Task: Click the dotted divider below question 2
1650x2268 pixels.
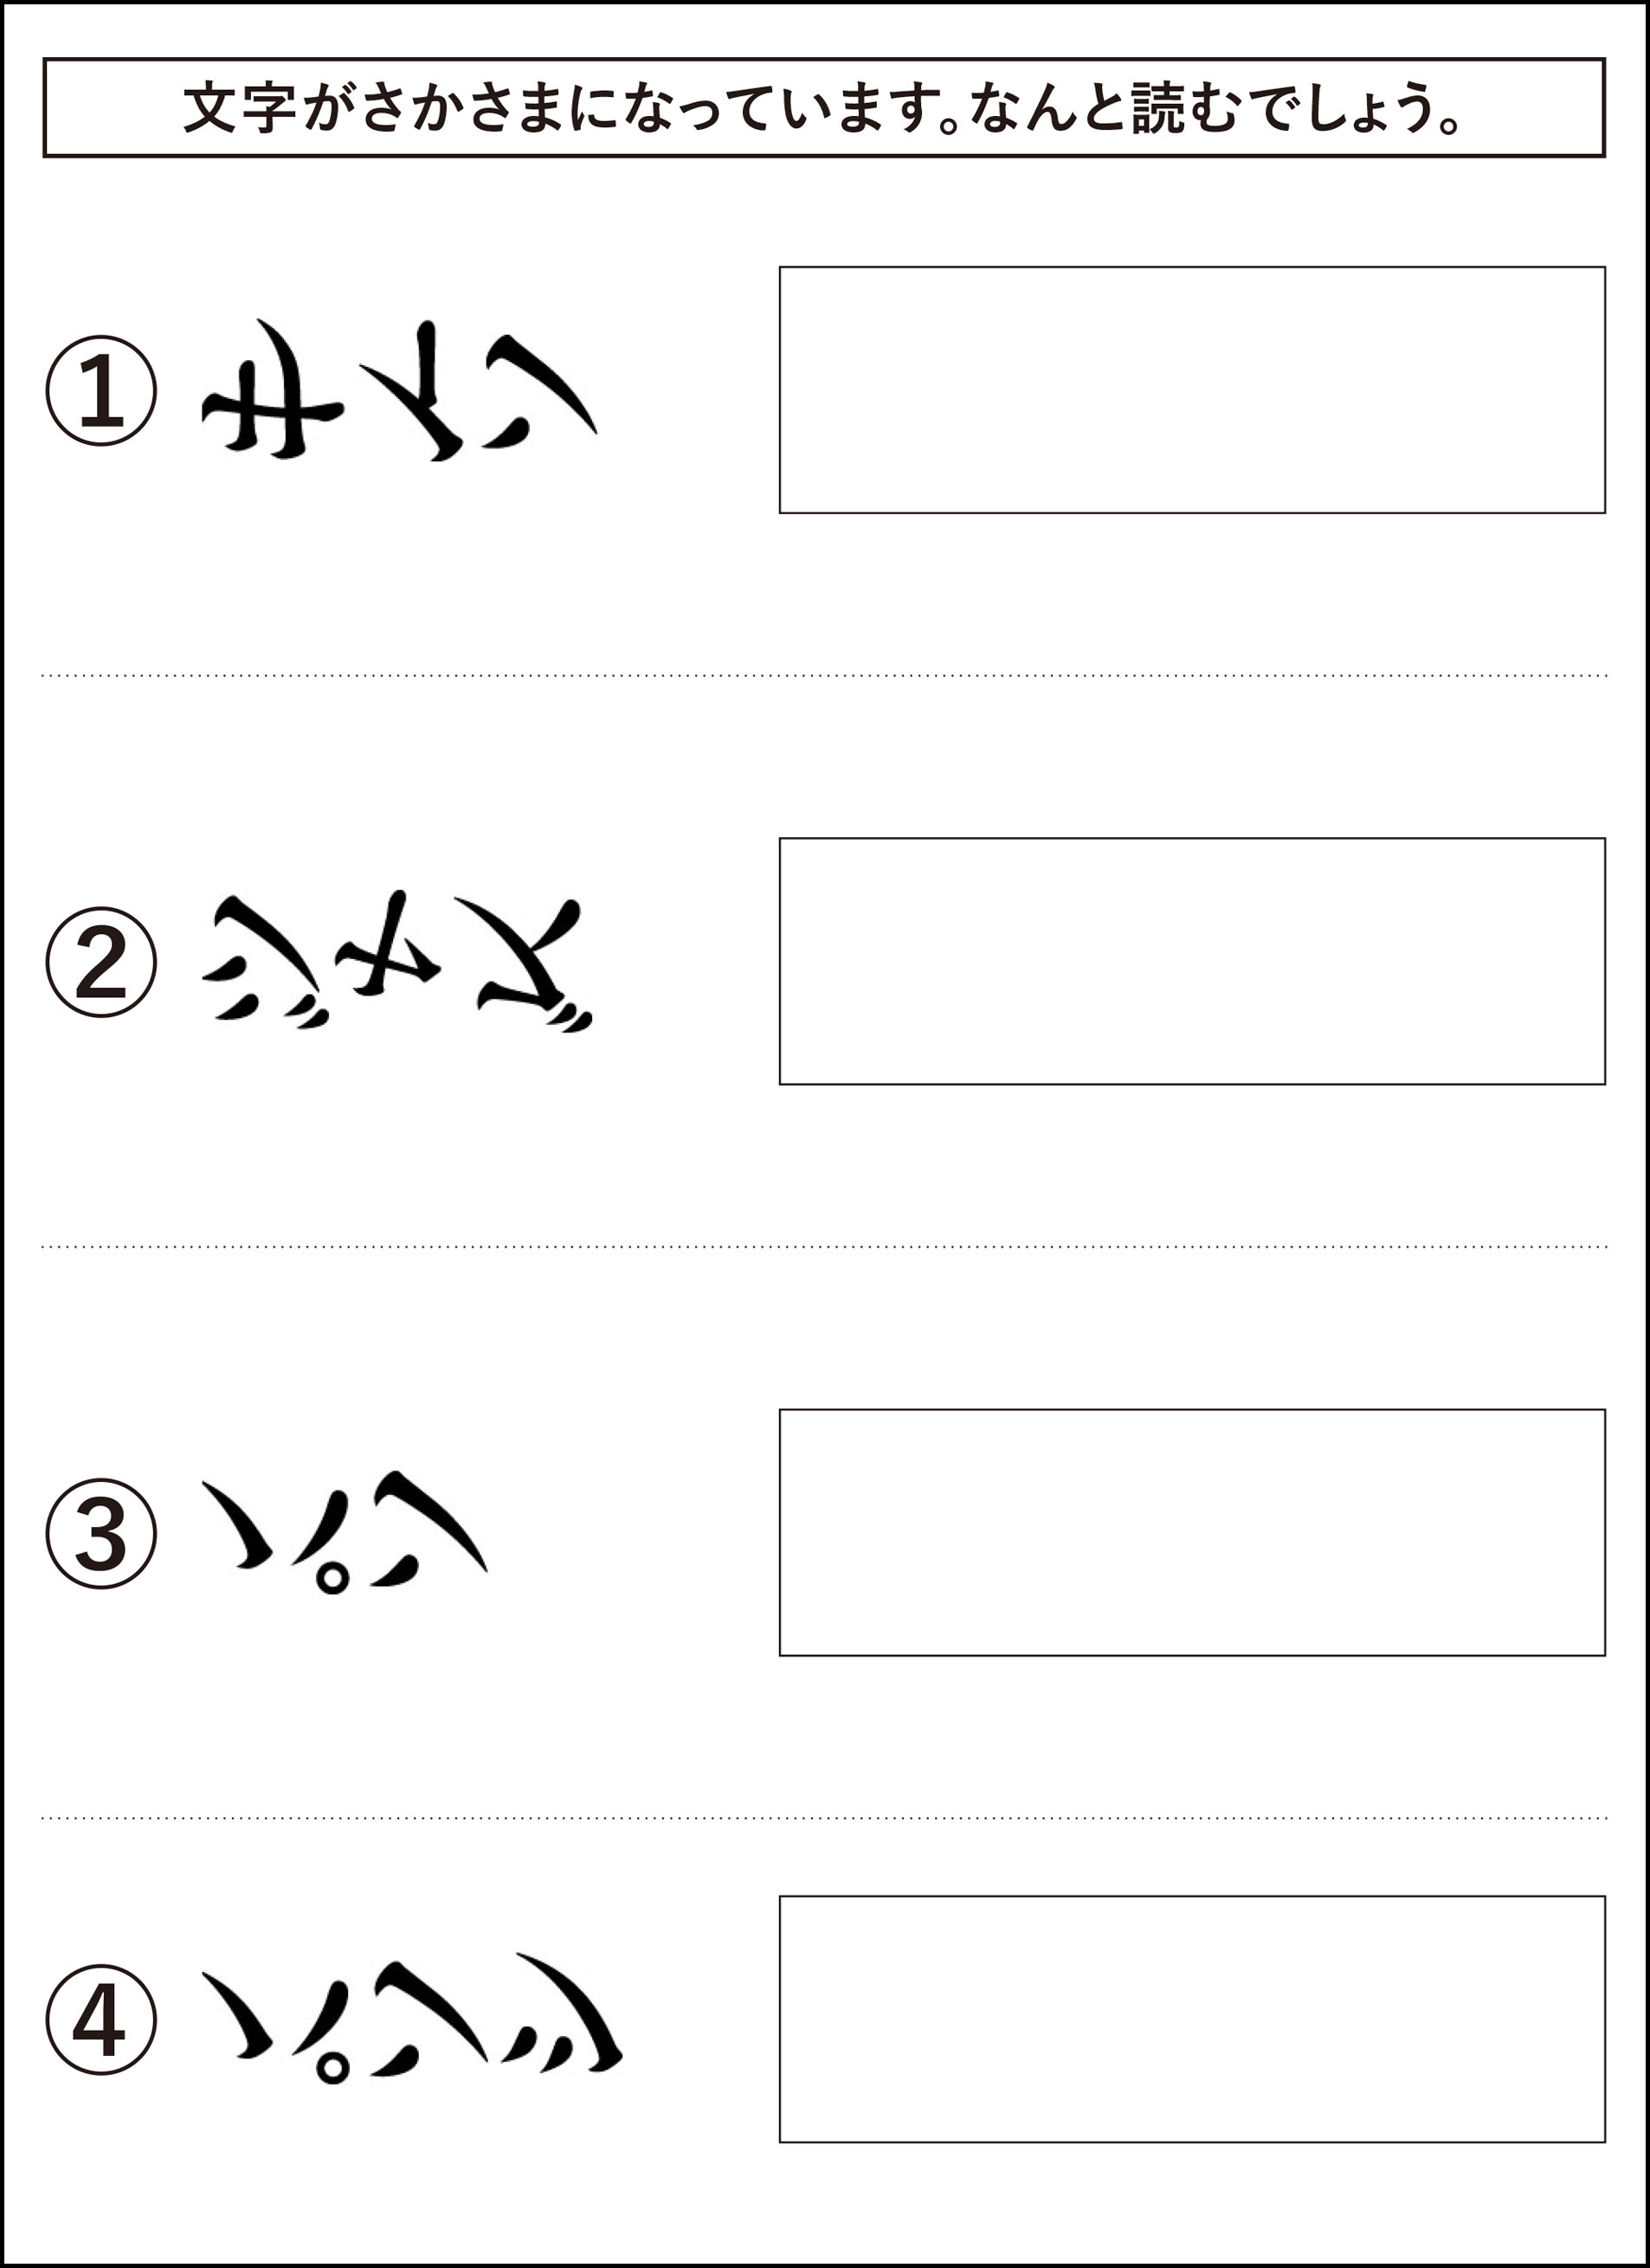Action: (x=824, y=1247)
